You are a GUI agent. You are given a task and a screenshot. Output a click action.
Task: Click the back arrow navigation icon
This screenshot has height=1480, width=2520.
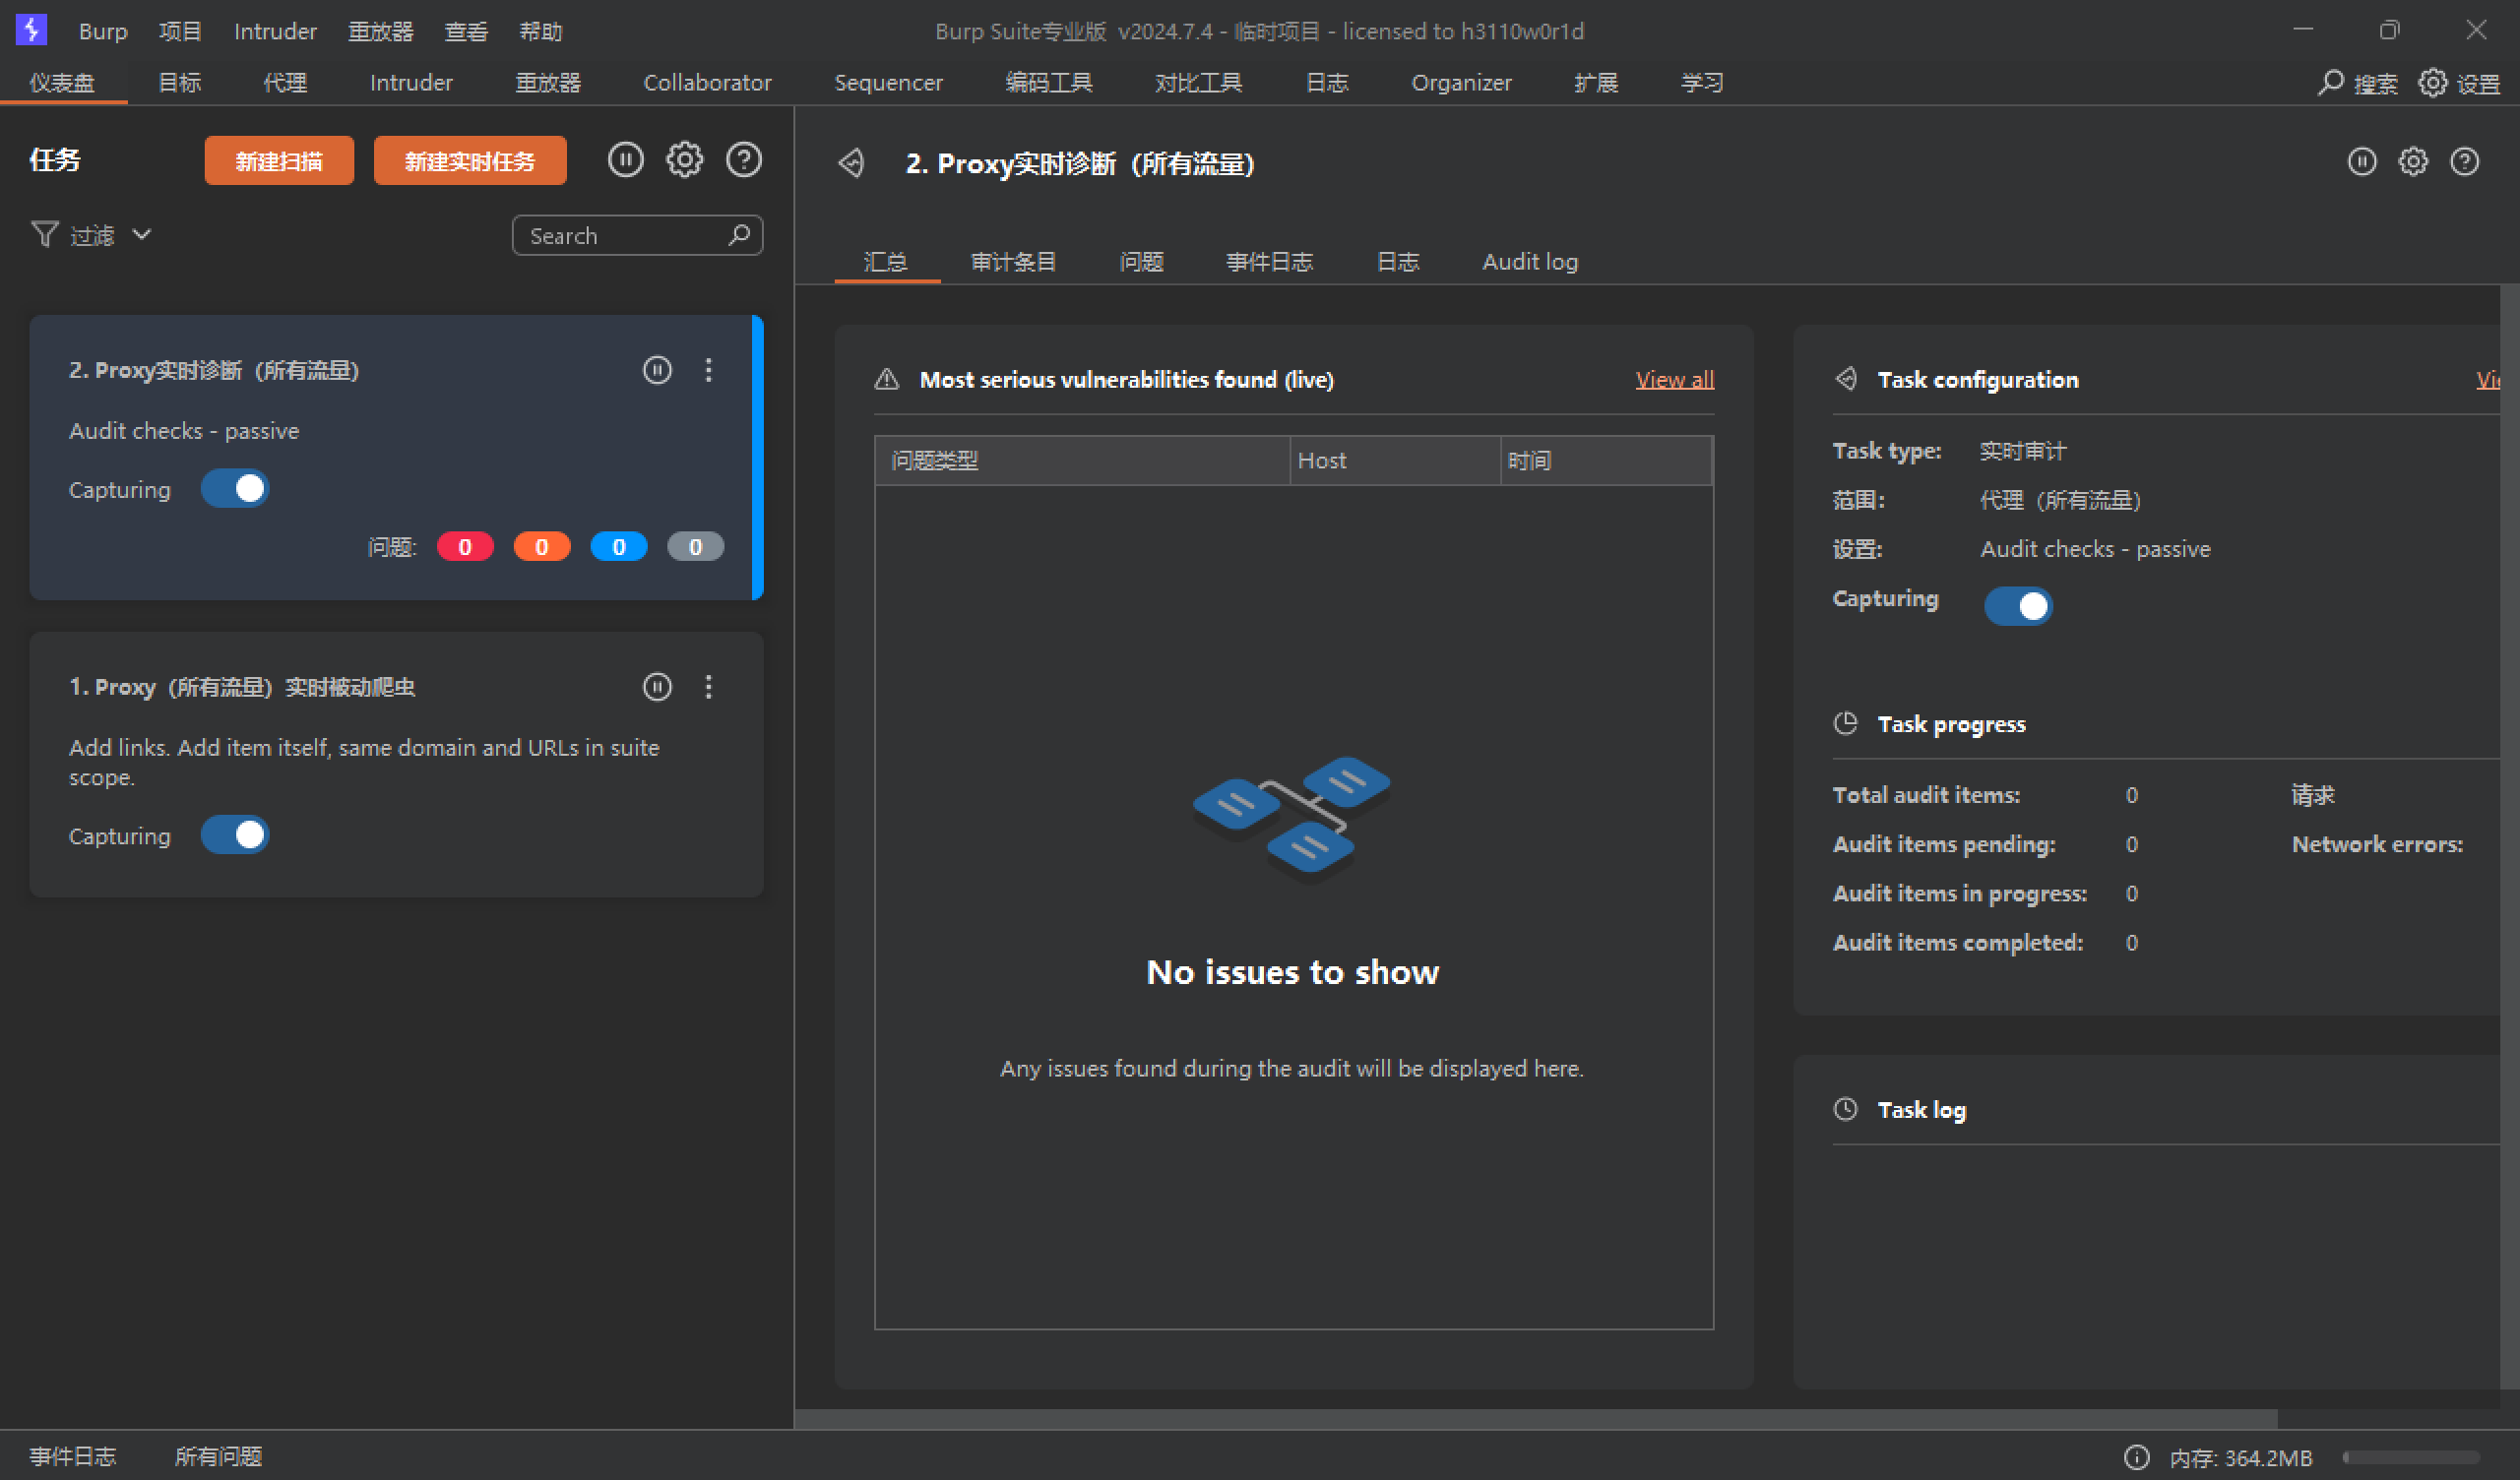click(851, 164)
